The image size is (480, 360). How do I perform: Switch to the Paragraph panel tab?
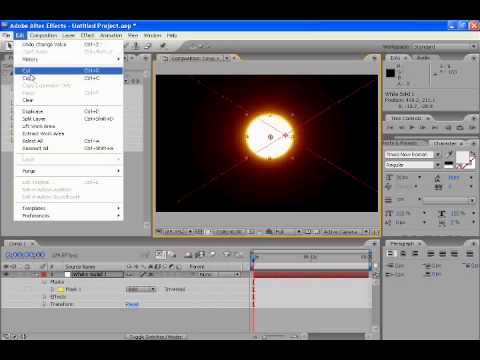[402, 244]
